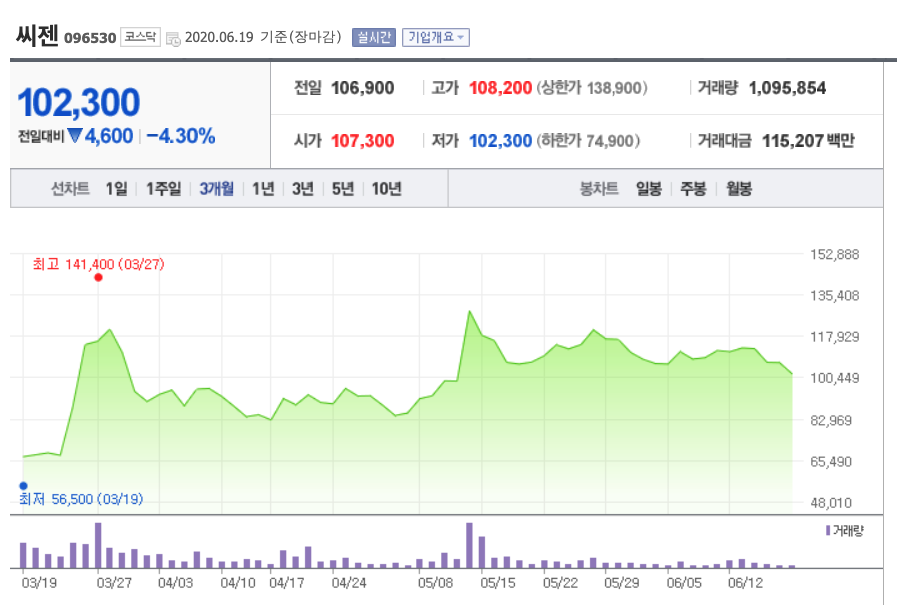Click the 거래대금 value 115,207
This screenshot has height=605, width=897.
point(793,141)
